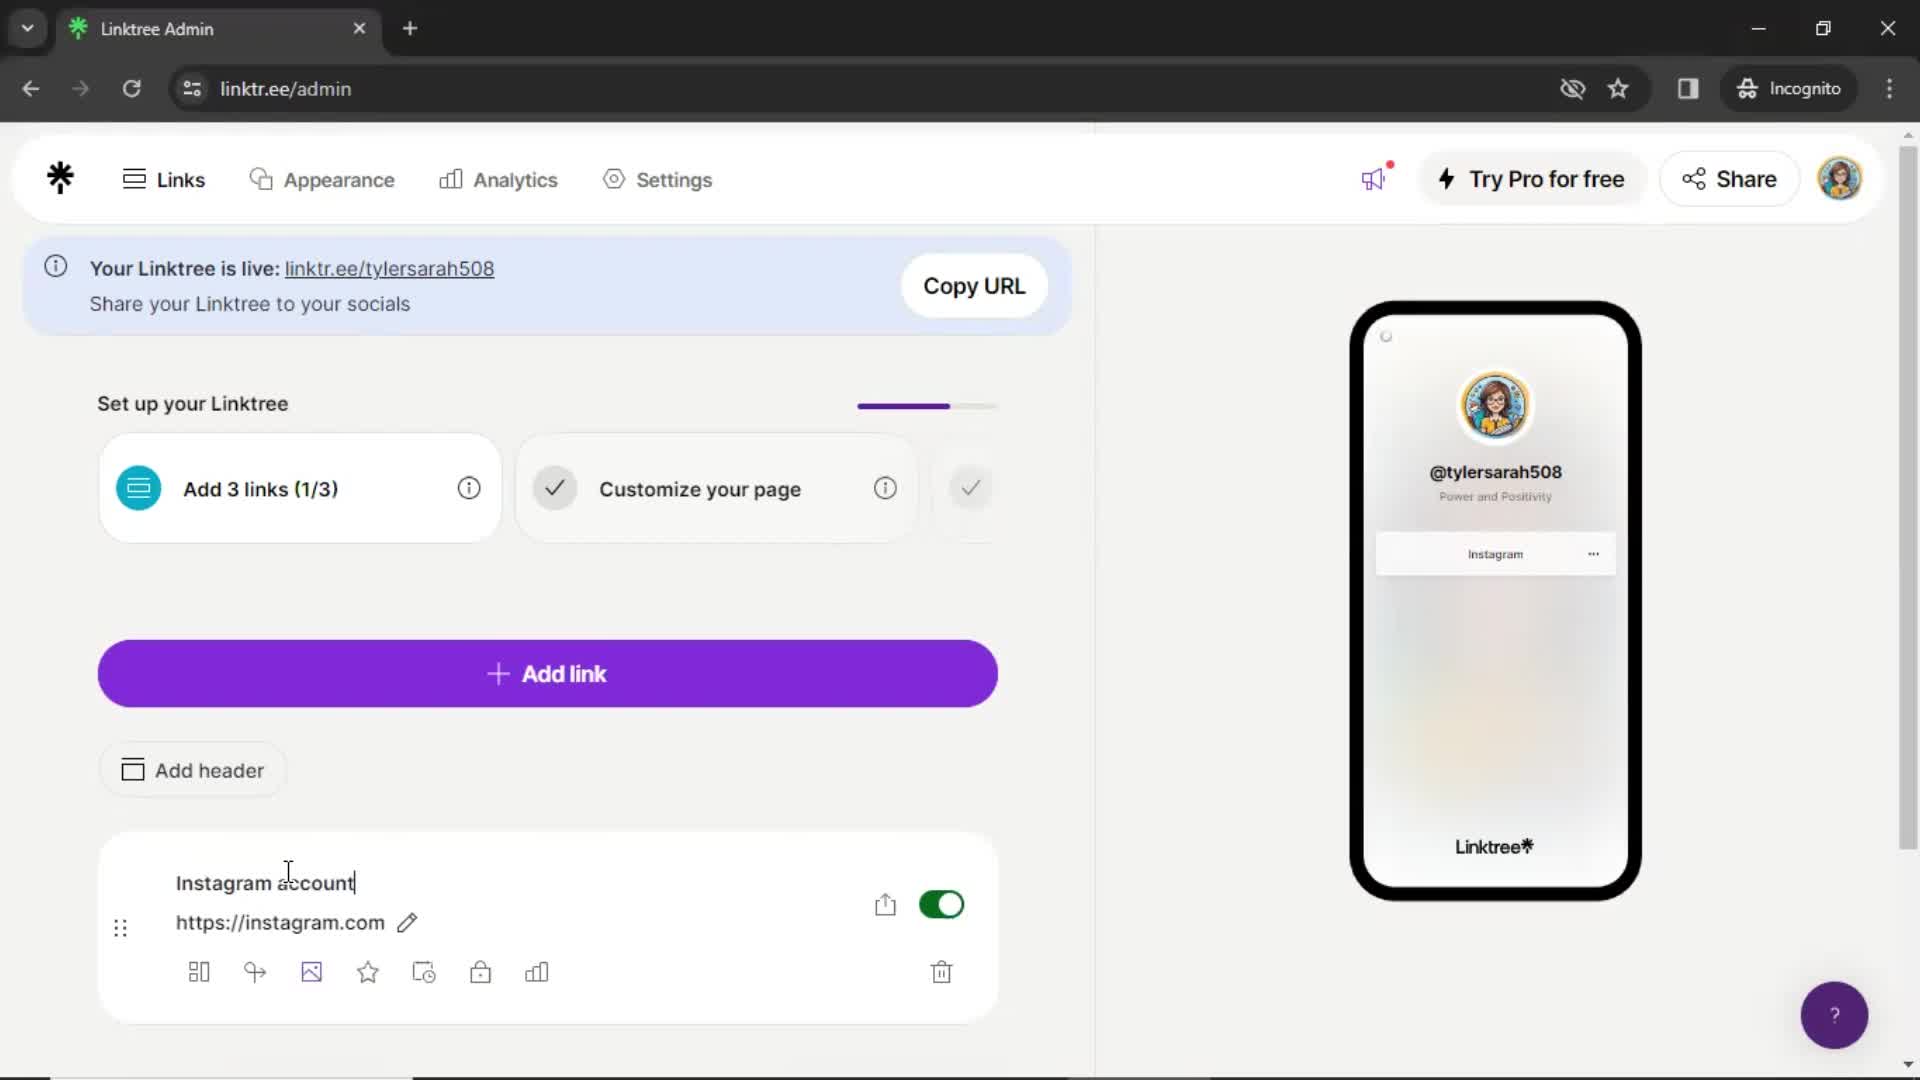1920x1080 pixels.
Task: Click the thumbnail/layout icon for Instagram link
Action: 198,973
